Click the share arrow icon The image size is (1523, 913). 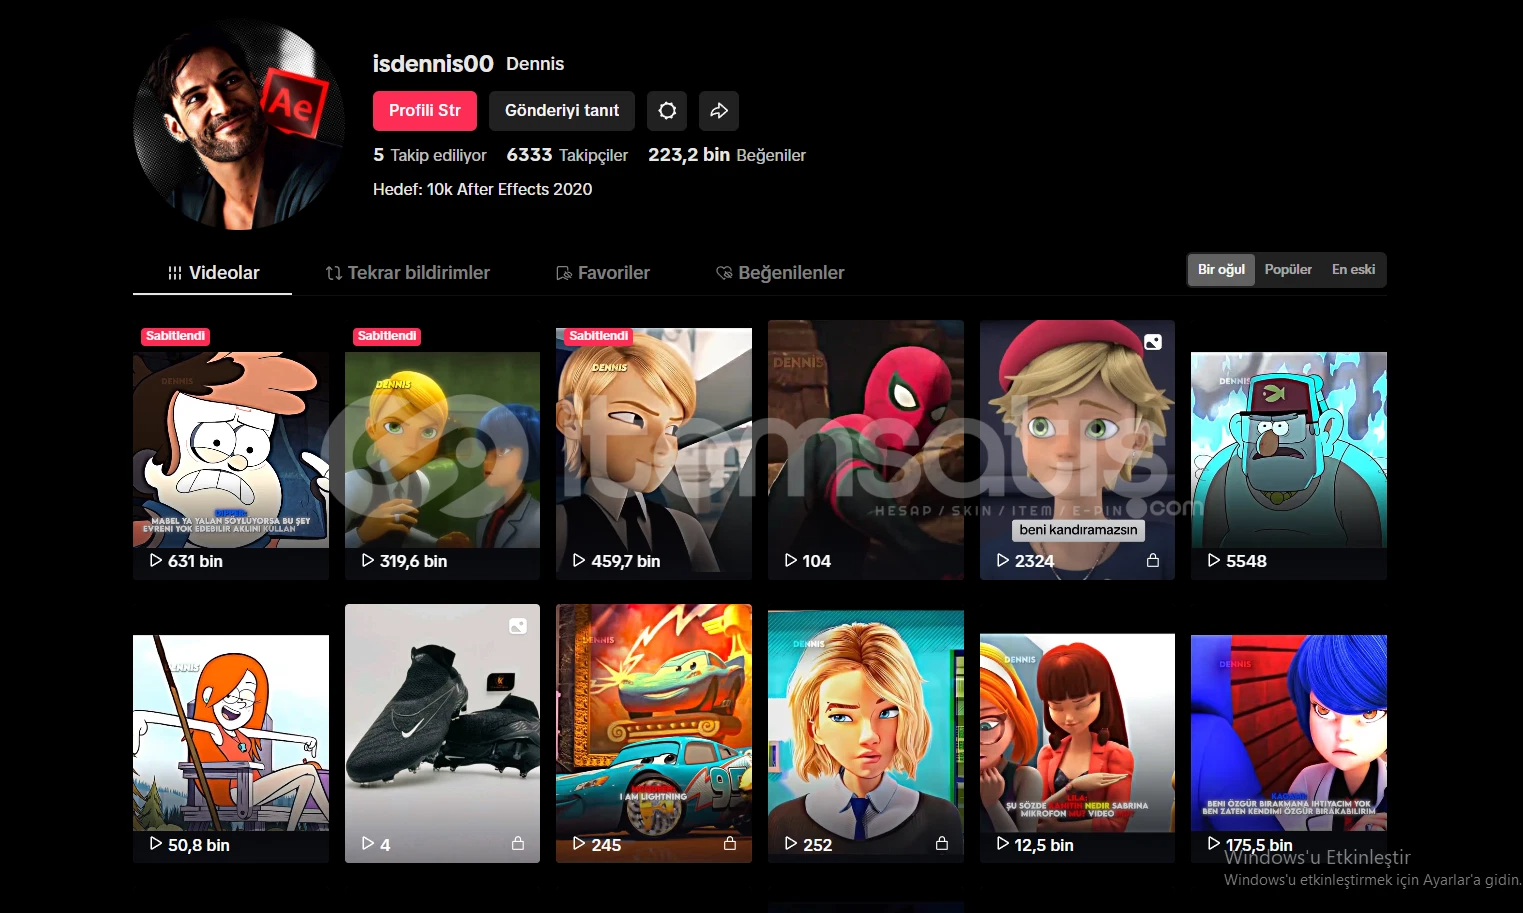719,111
